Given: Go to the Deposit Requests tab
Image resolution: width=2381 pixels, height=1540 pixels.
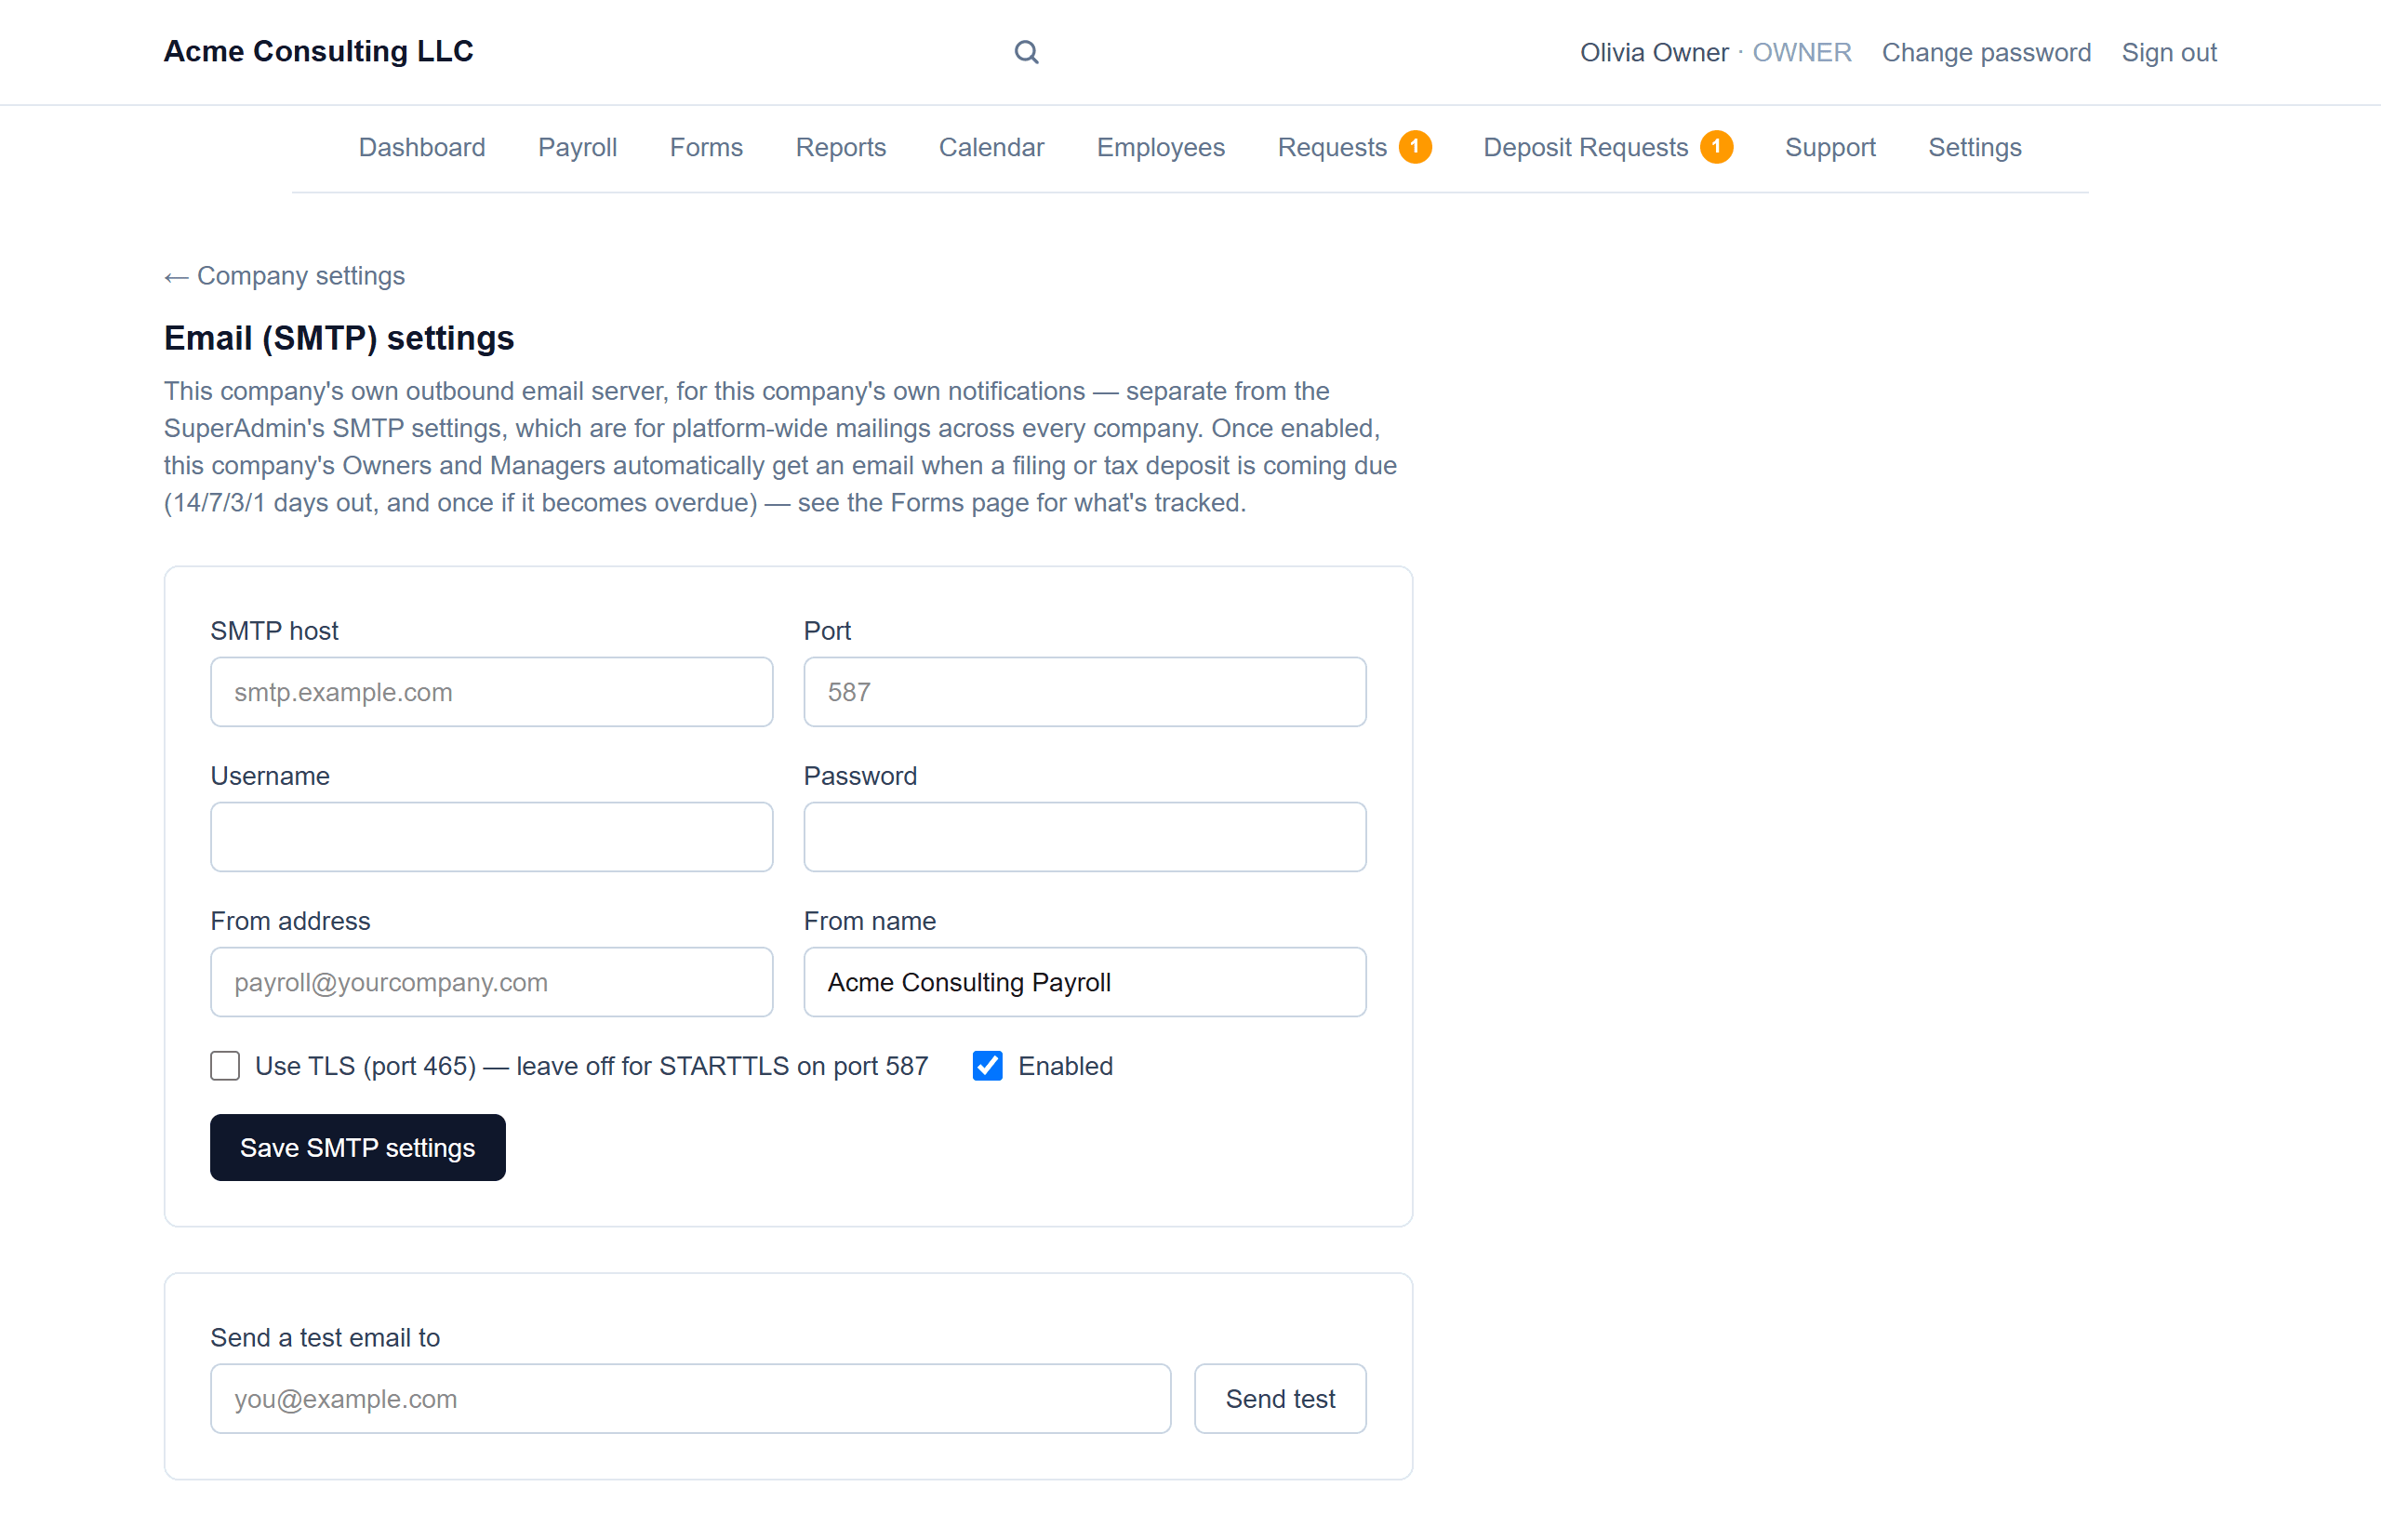Looking at the screenshot, I should coord(1585,148).
